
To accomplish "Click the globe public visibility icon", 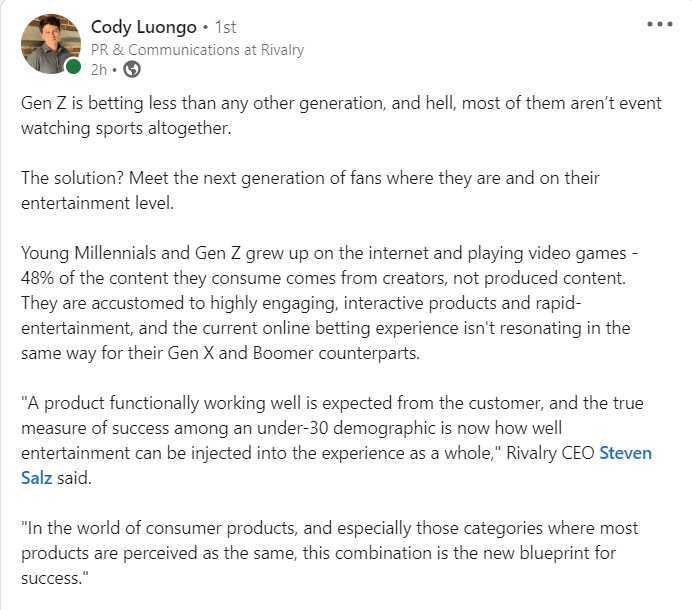I will pyautogui.click(x=132, y=69).
